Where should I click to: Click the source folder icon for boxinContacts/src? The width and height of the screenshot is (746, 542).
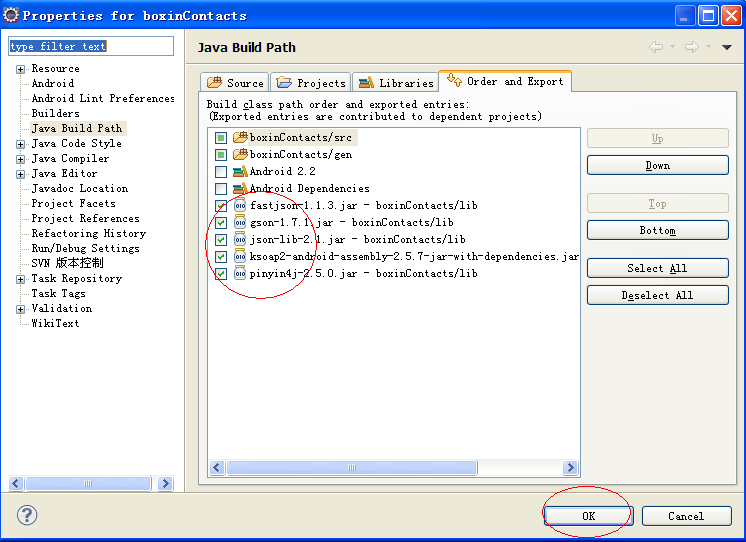240,138
